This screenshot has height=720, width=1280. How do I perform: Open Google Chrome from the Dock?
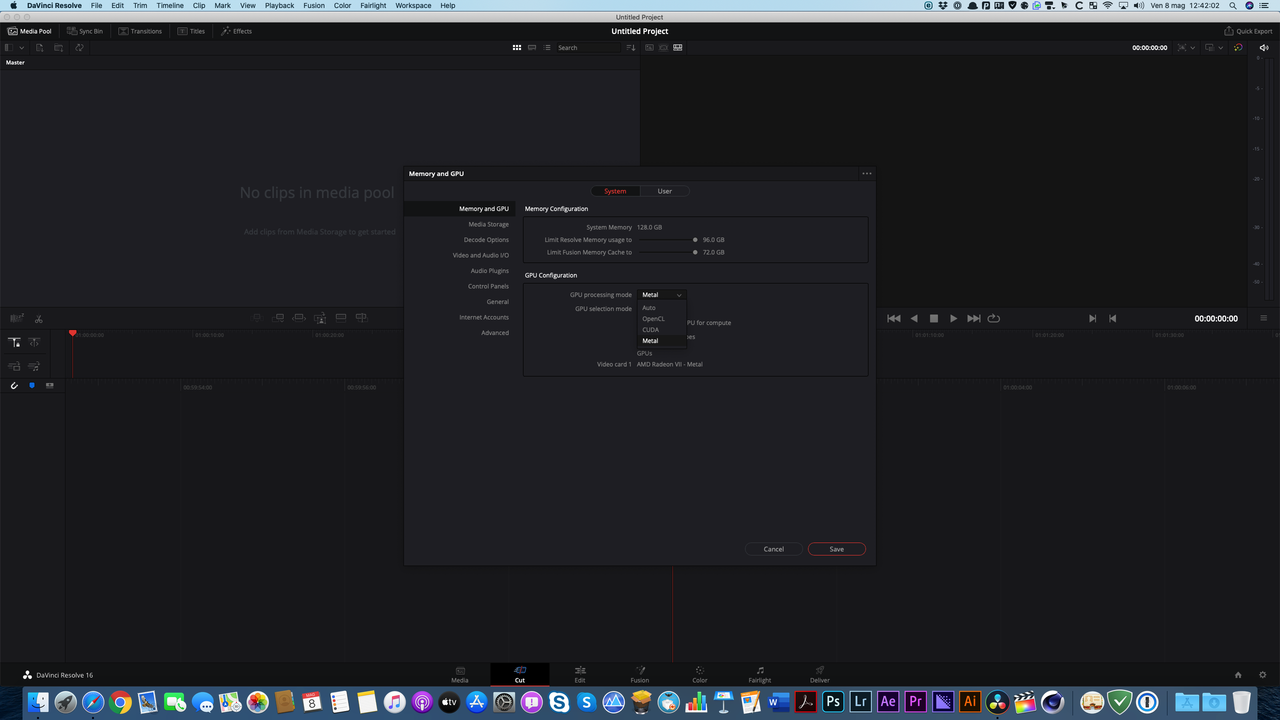point(120,702)
